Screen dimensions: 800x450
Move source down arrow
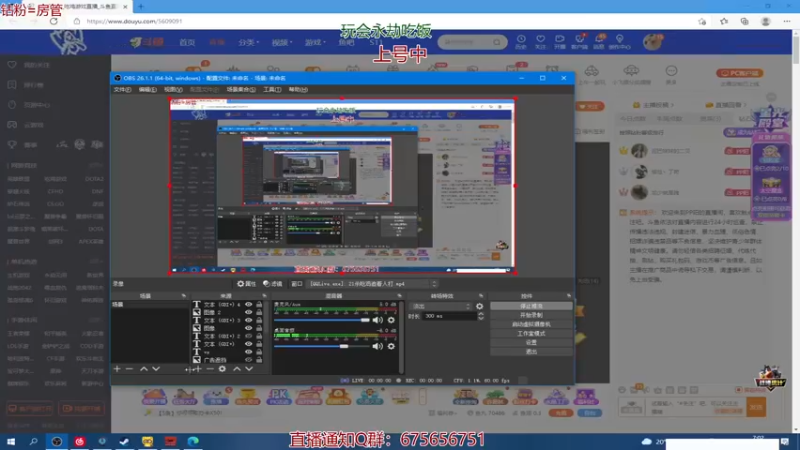(249, 368)
